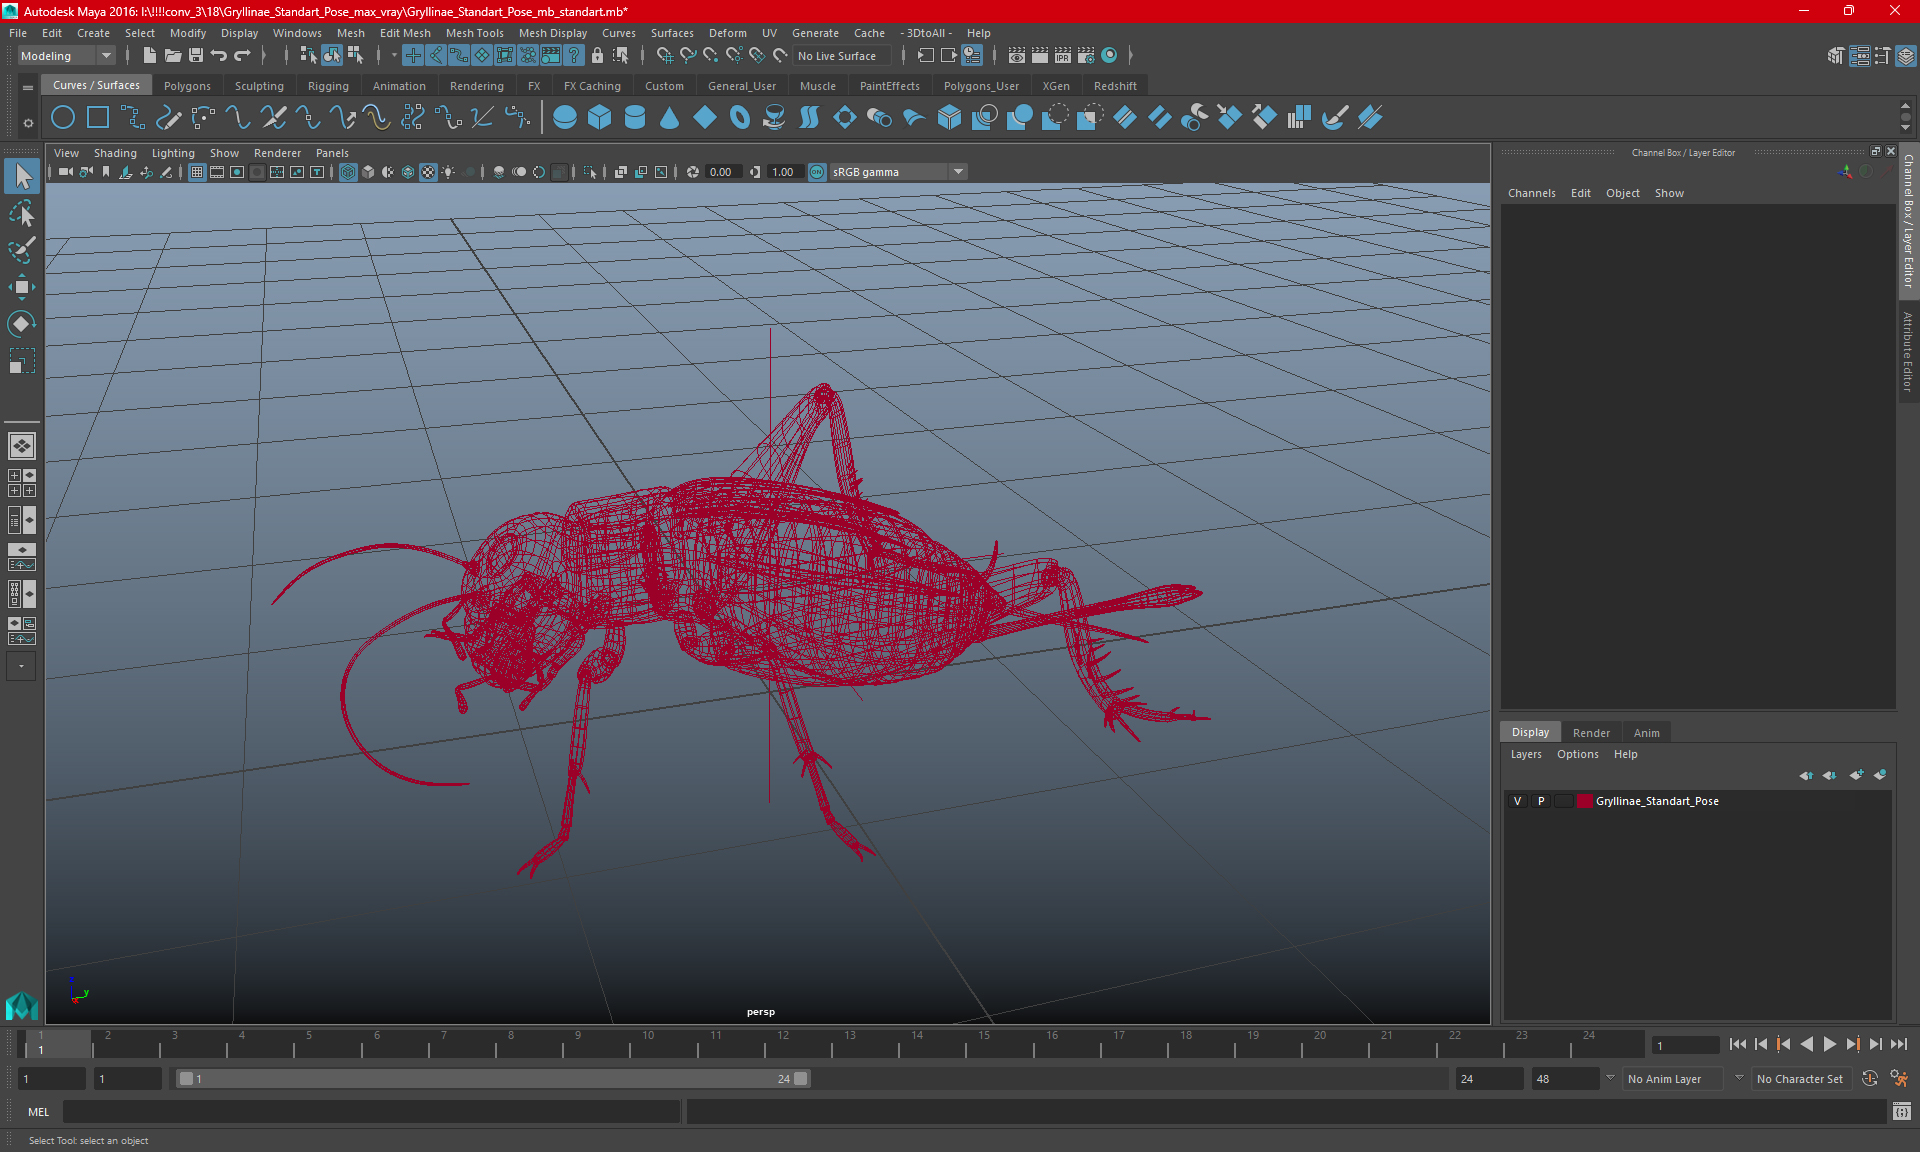Toggle wireframe shading in viewport toolbar
Screen dimensions: 1920x1152
(348, 172)
